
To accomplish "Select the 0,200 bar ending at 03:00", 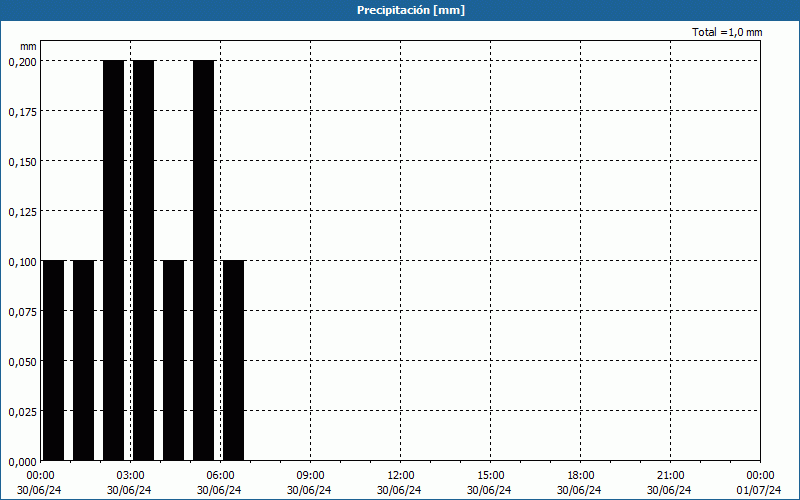I will pyautogui.click(x=114, y=260).
